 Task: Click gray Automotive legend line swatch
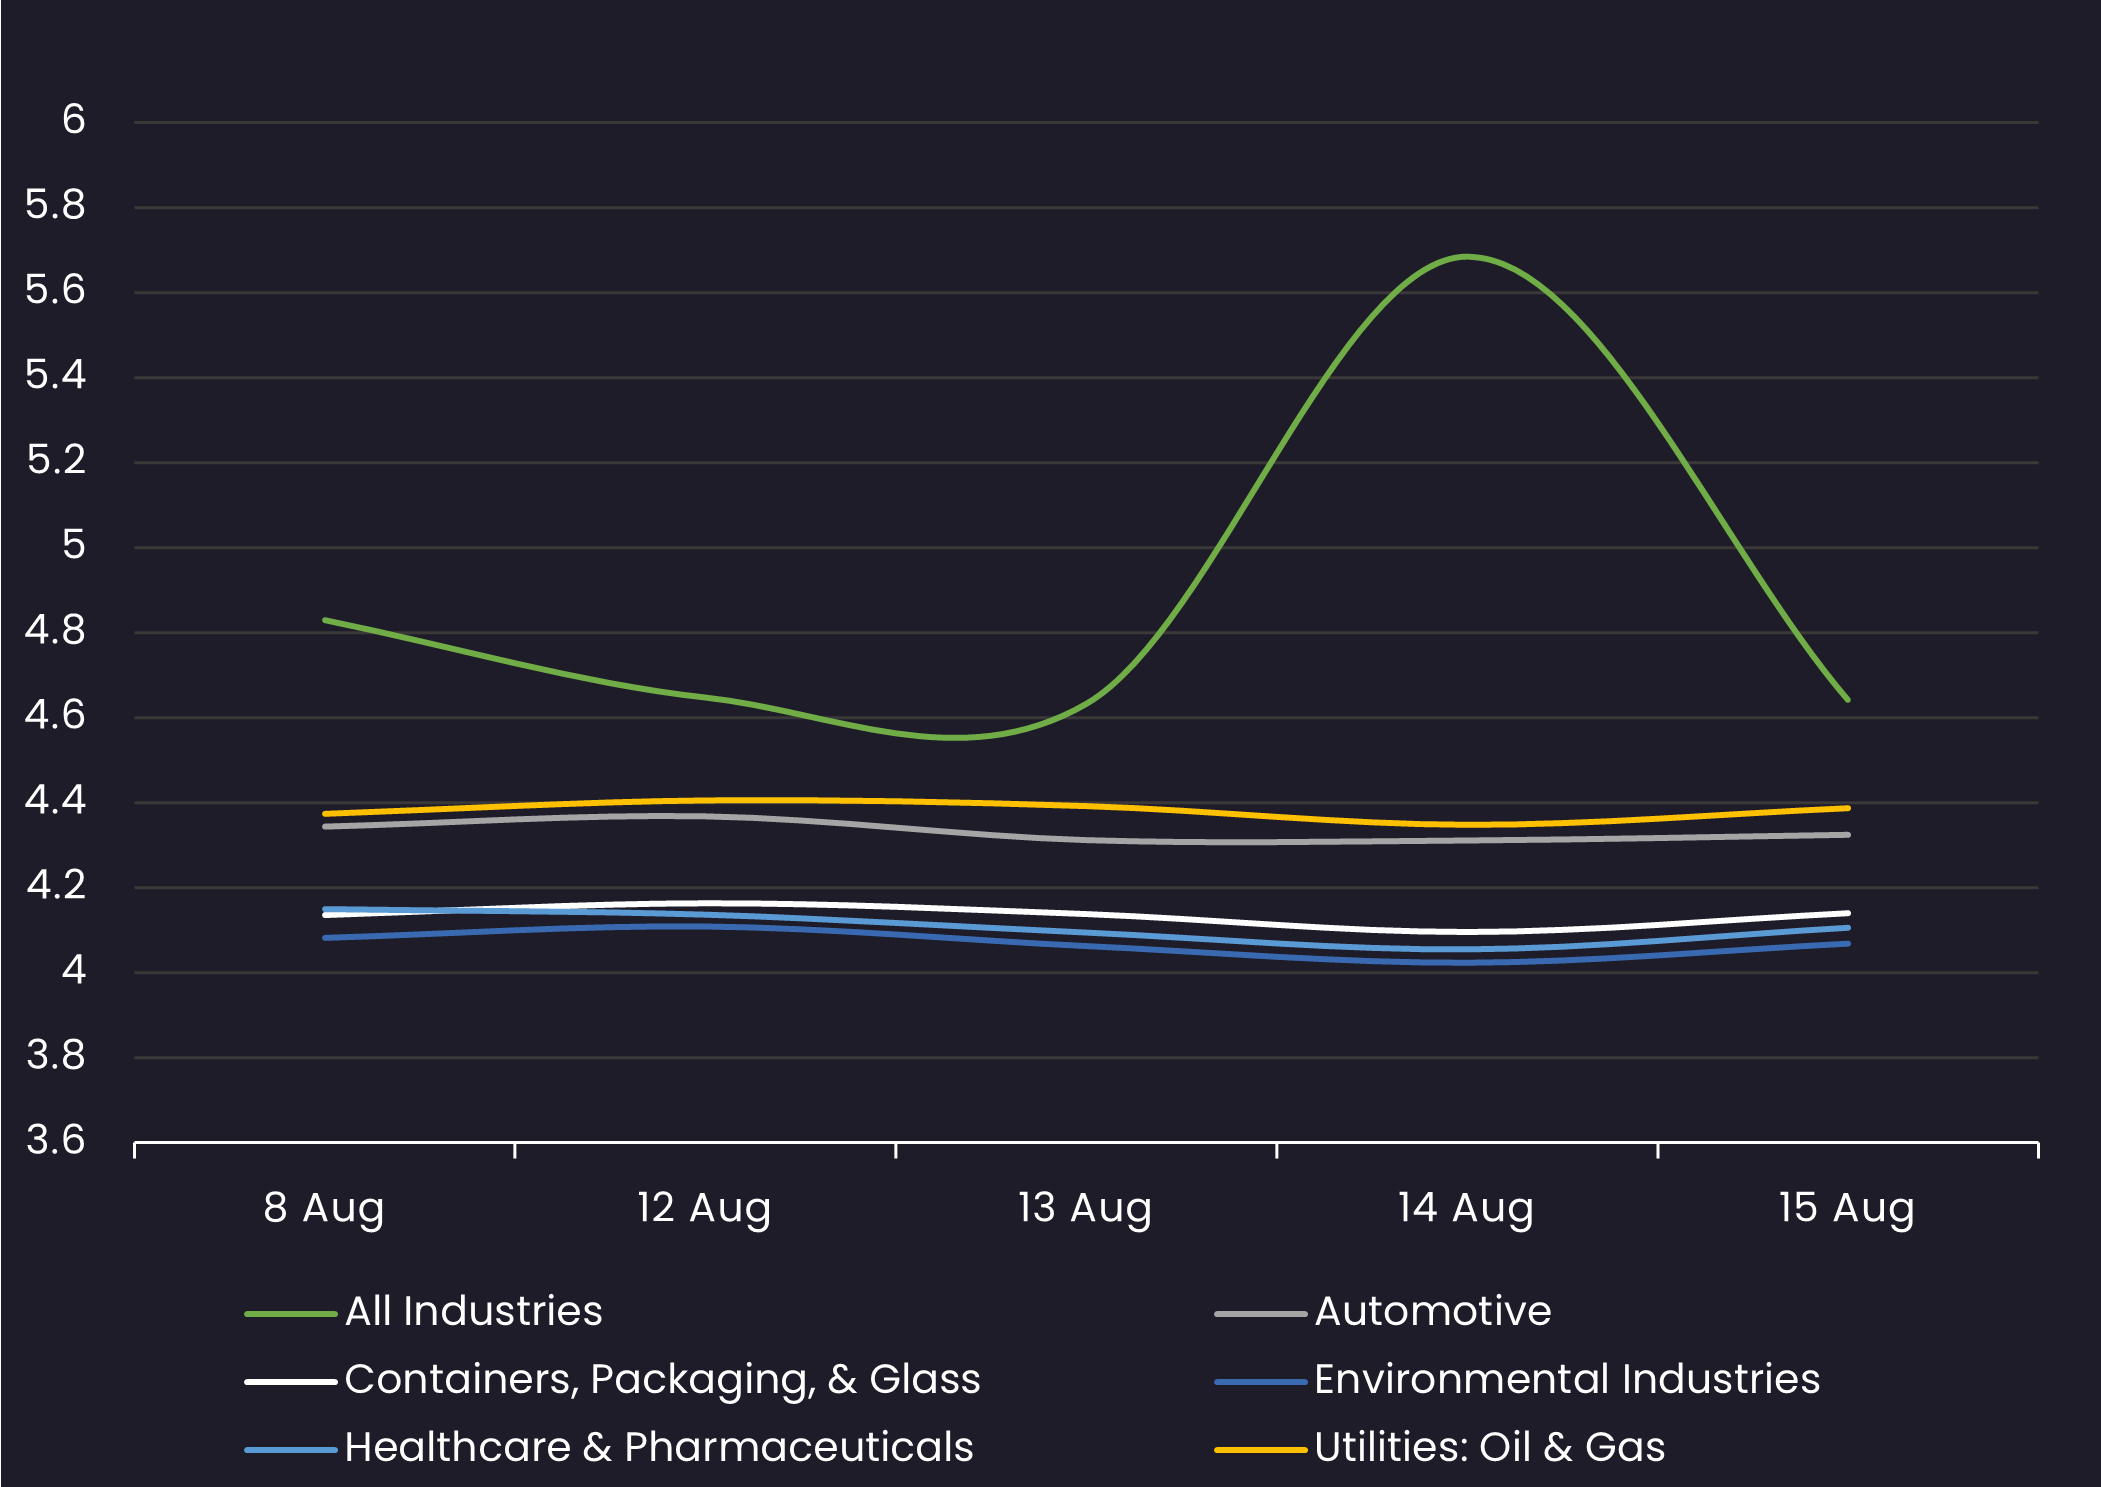click(1260, 1314)
